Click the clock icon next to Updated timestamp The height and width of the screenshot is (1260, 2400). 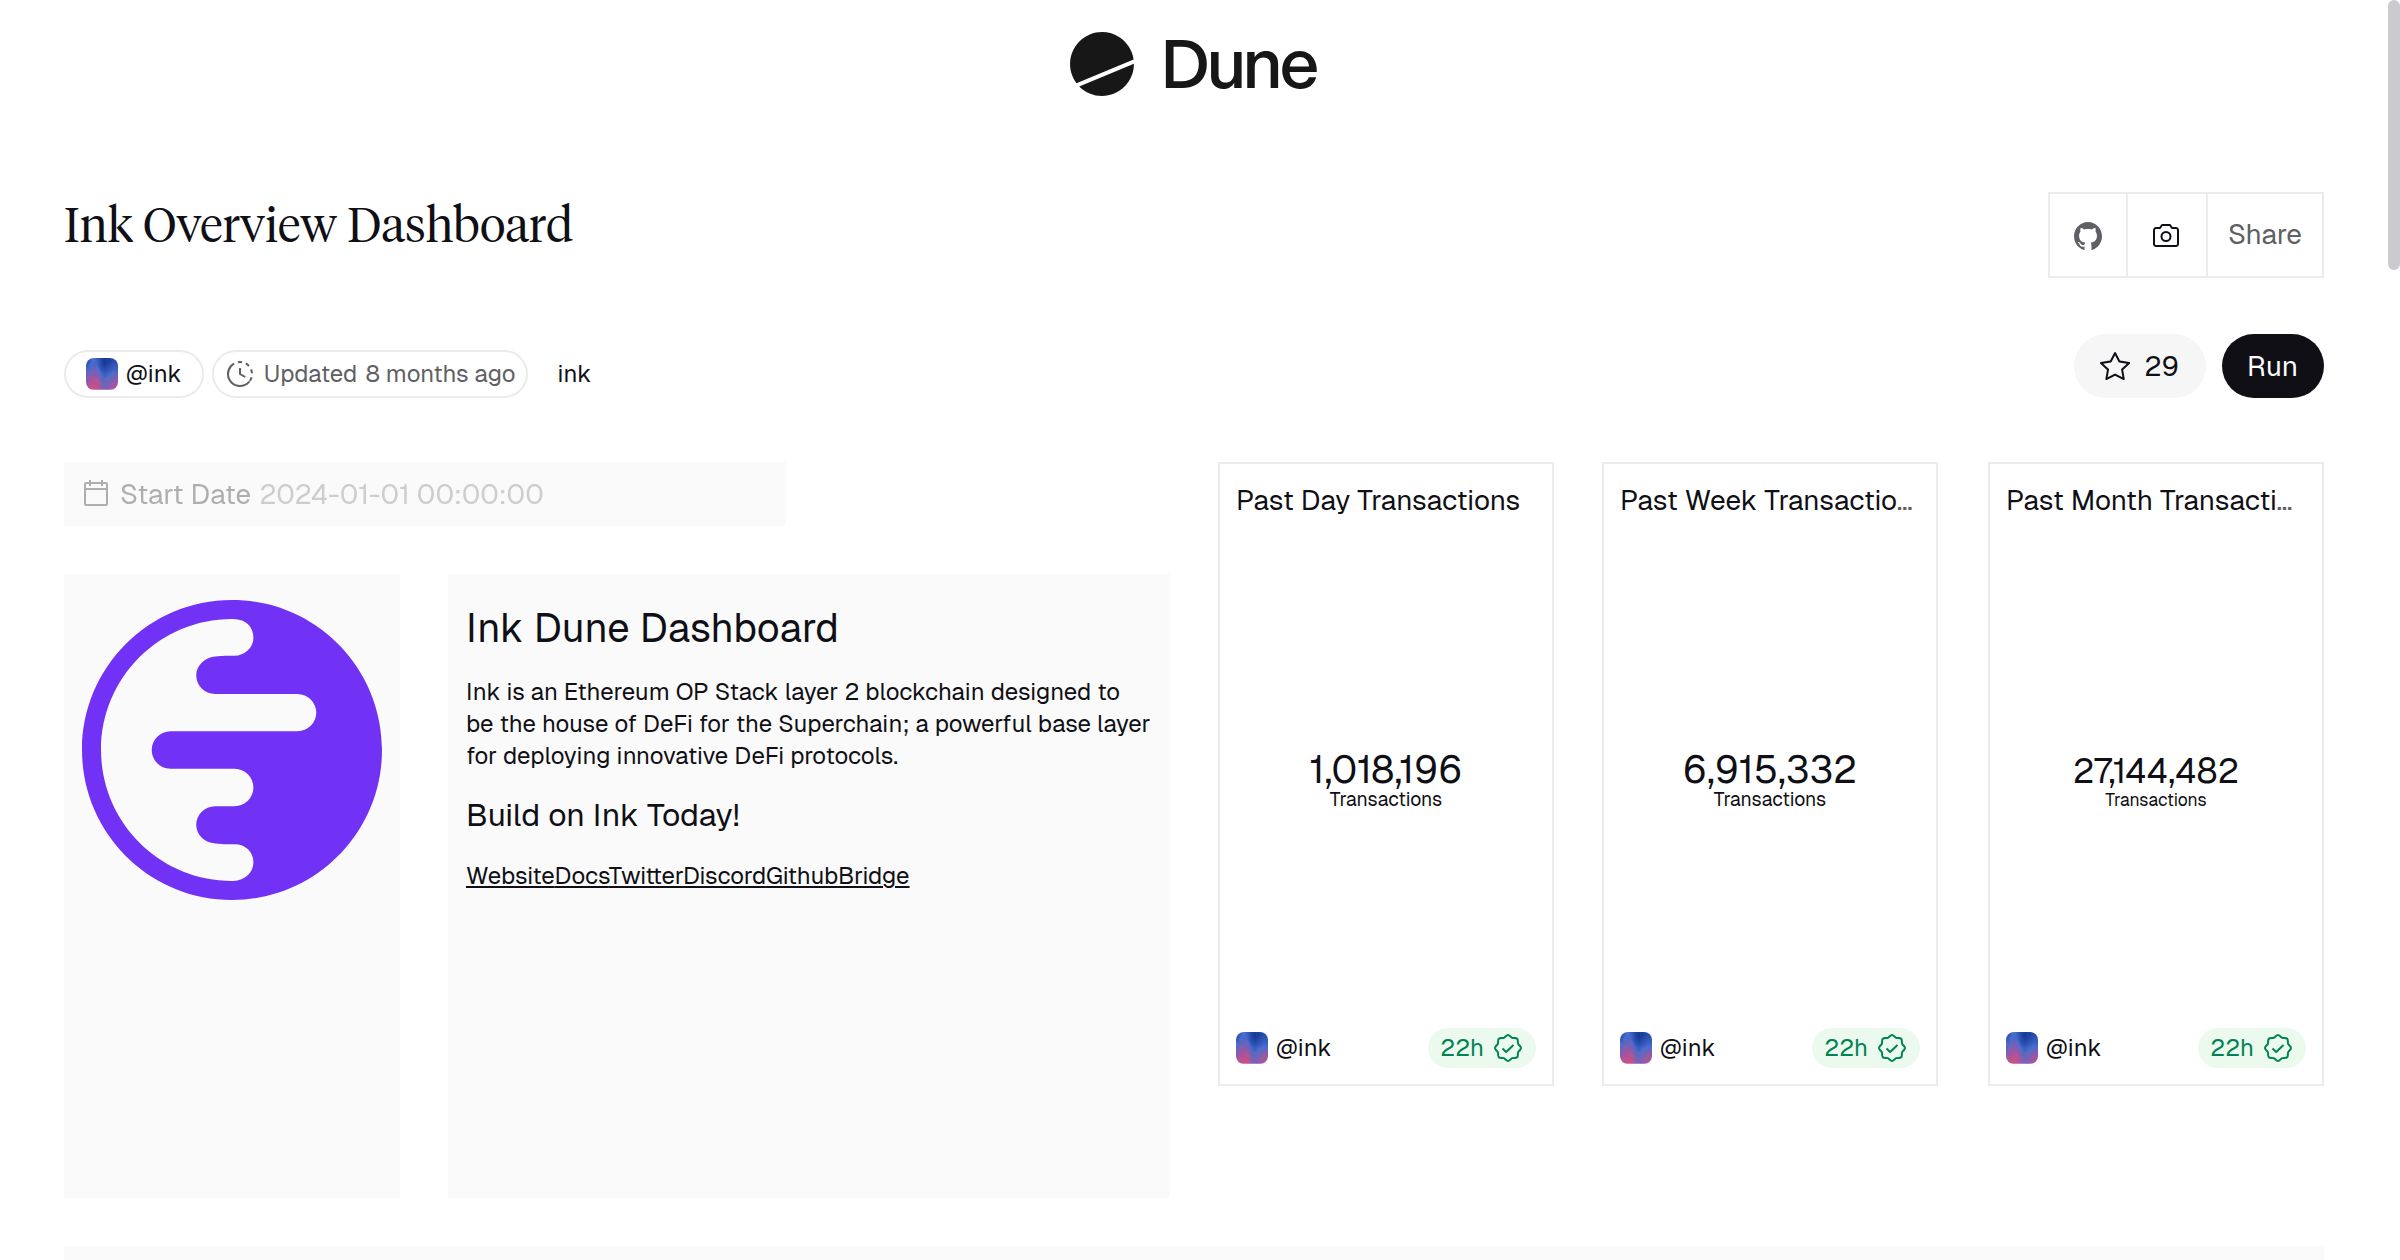pos(240,373)
